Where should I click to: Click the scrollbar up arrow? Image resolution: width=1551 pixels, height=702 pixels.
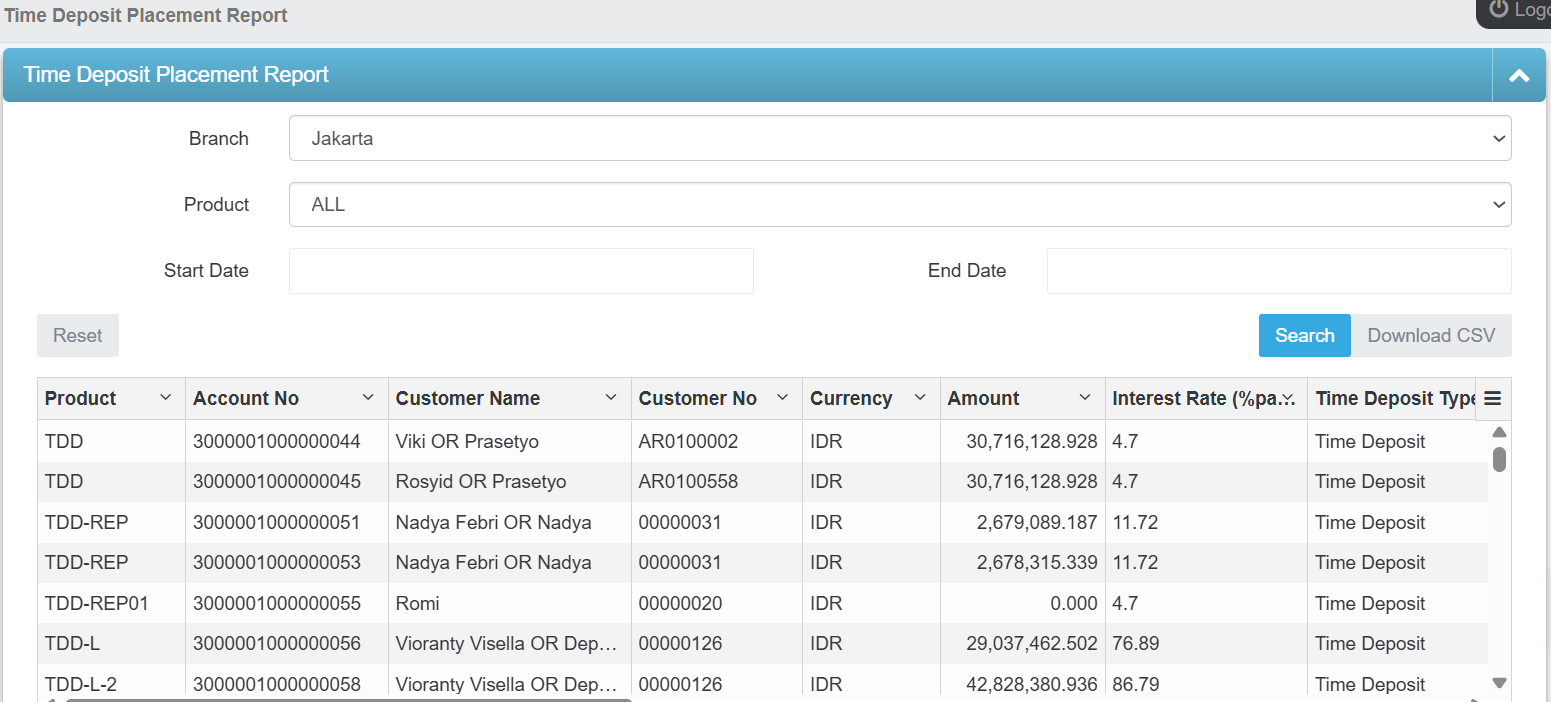click(1498, 431)
